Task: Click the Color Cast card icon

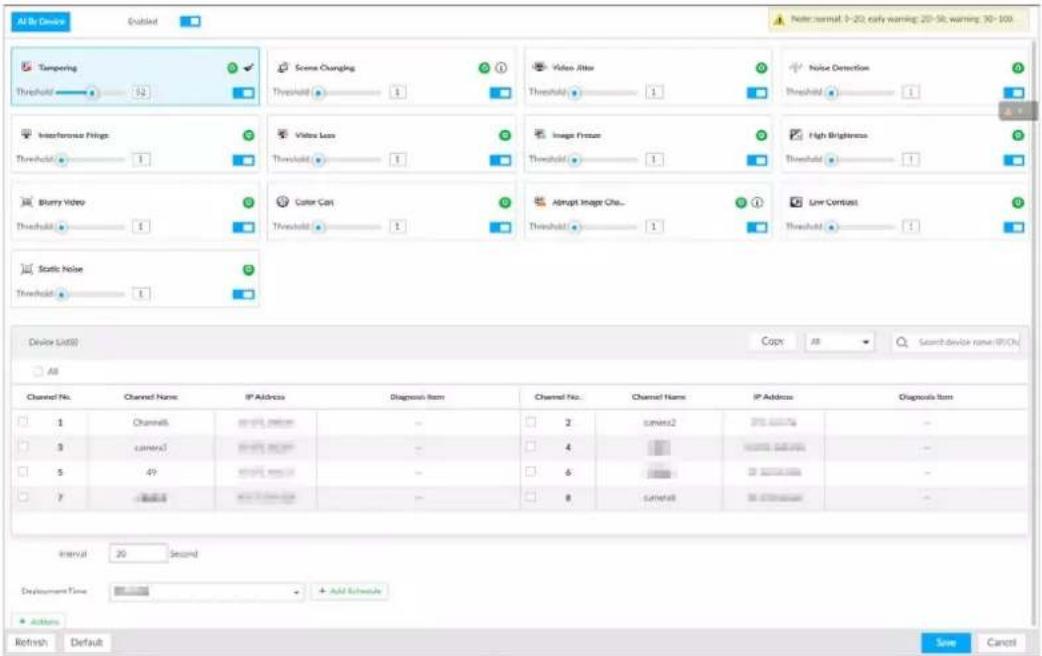Action: 282,202
